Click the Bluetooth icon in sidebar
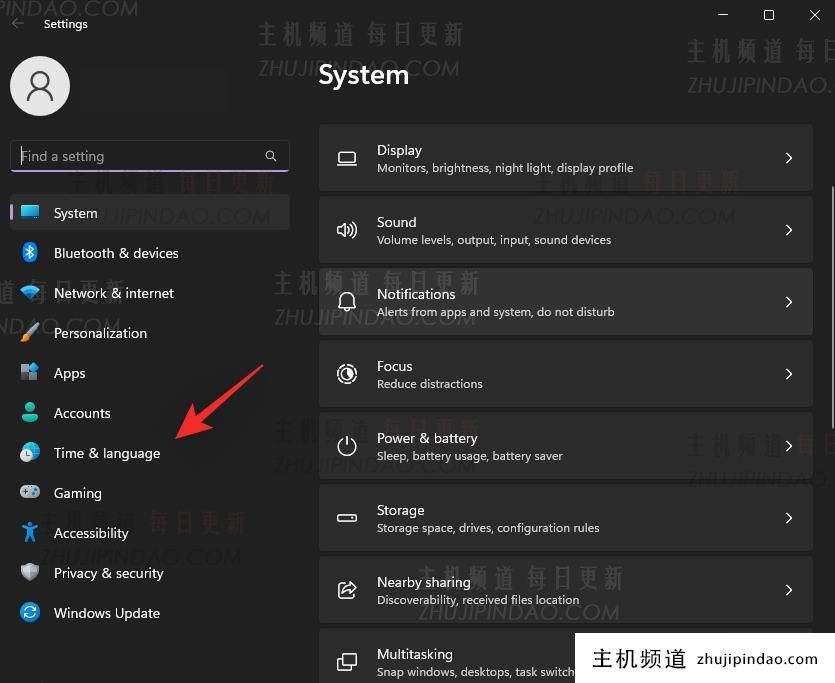The image size is (835, 683). pyautogui.click(x=30, y=253)
